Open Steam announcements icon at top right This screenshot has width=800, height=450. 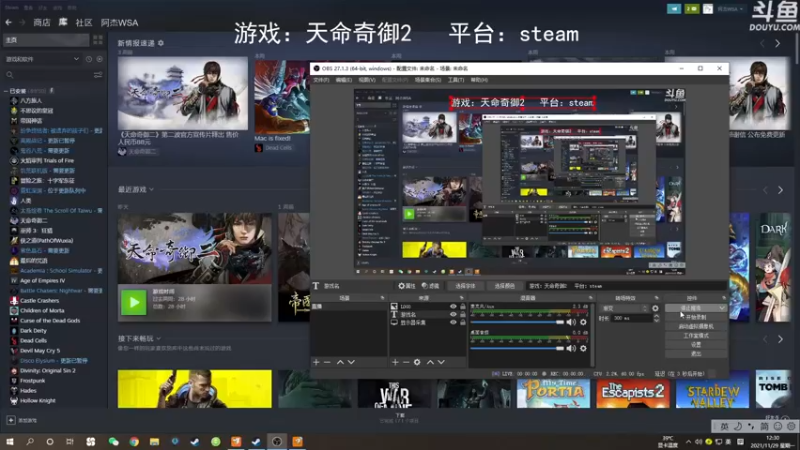pyautogui.click(x=674, y=9)
